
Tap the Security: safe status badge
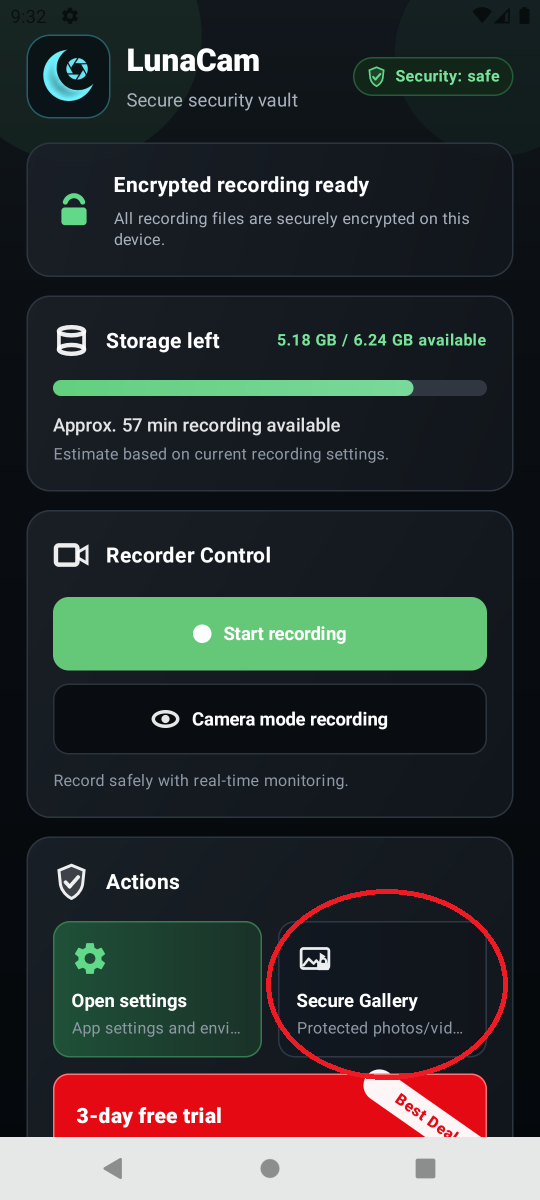433,76
